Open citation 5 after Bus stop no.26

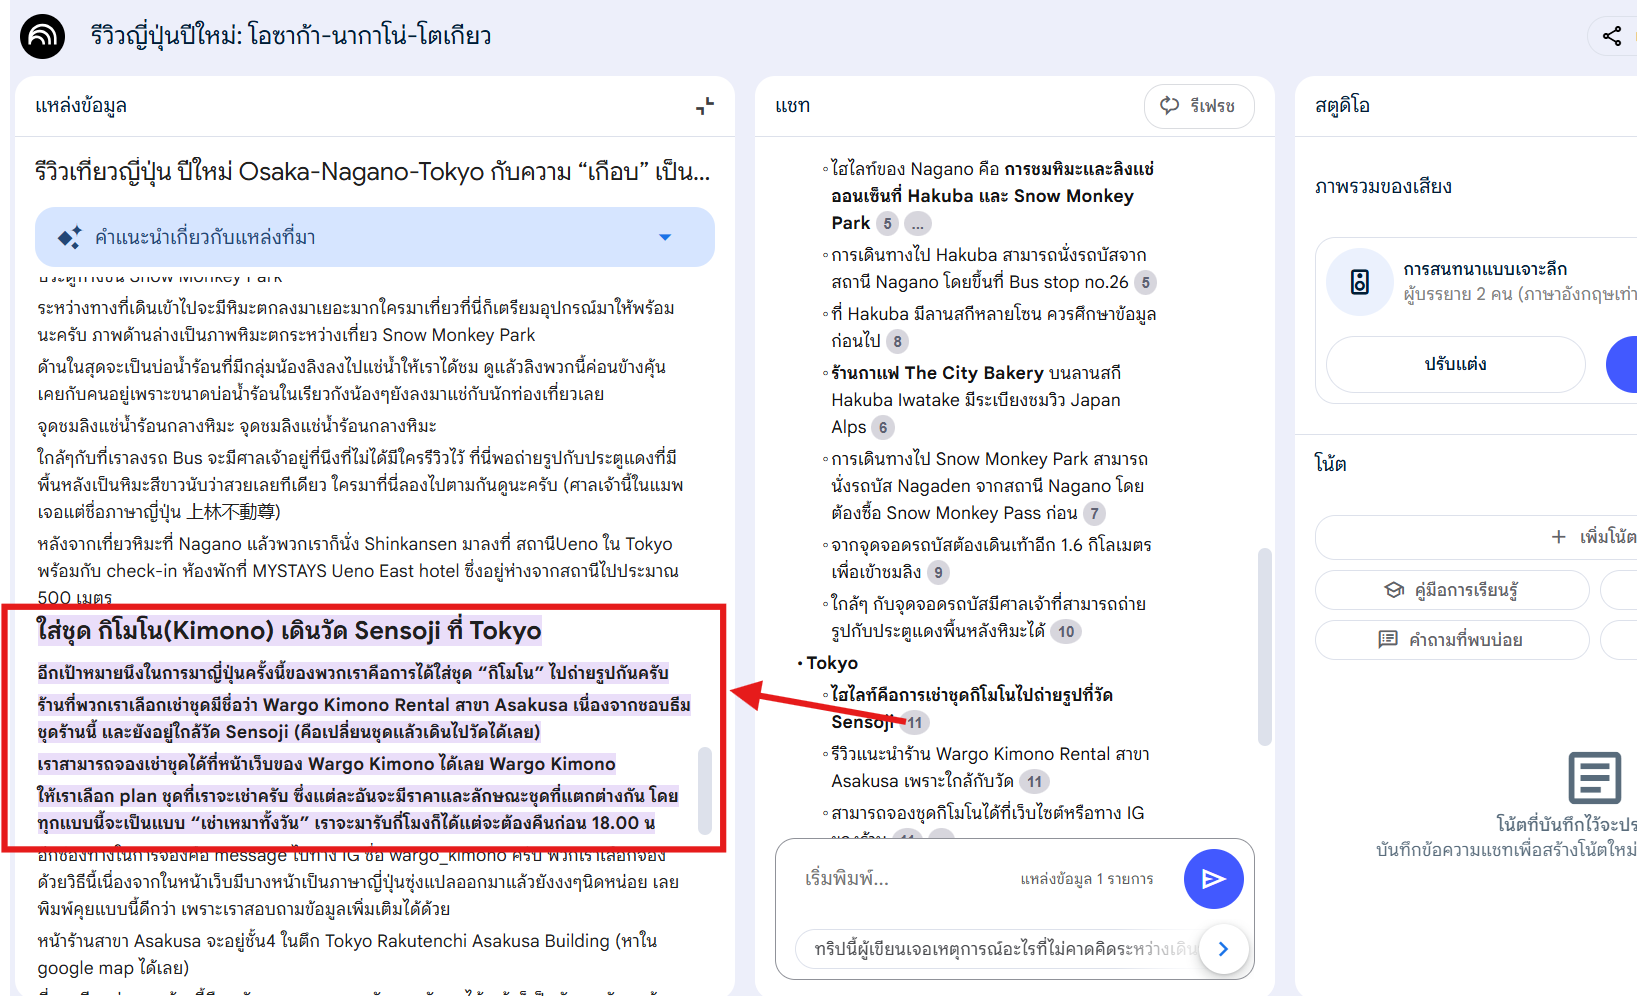pos(1145,283)
